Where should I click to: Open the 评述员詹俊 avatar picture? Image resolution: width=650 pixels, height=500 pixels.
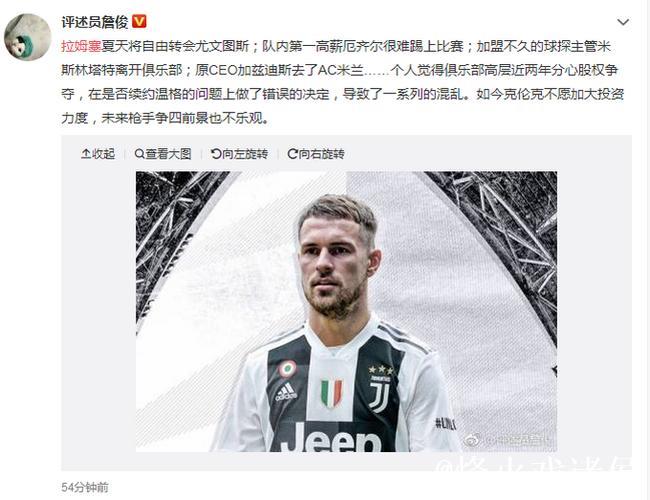27,37
